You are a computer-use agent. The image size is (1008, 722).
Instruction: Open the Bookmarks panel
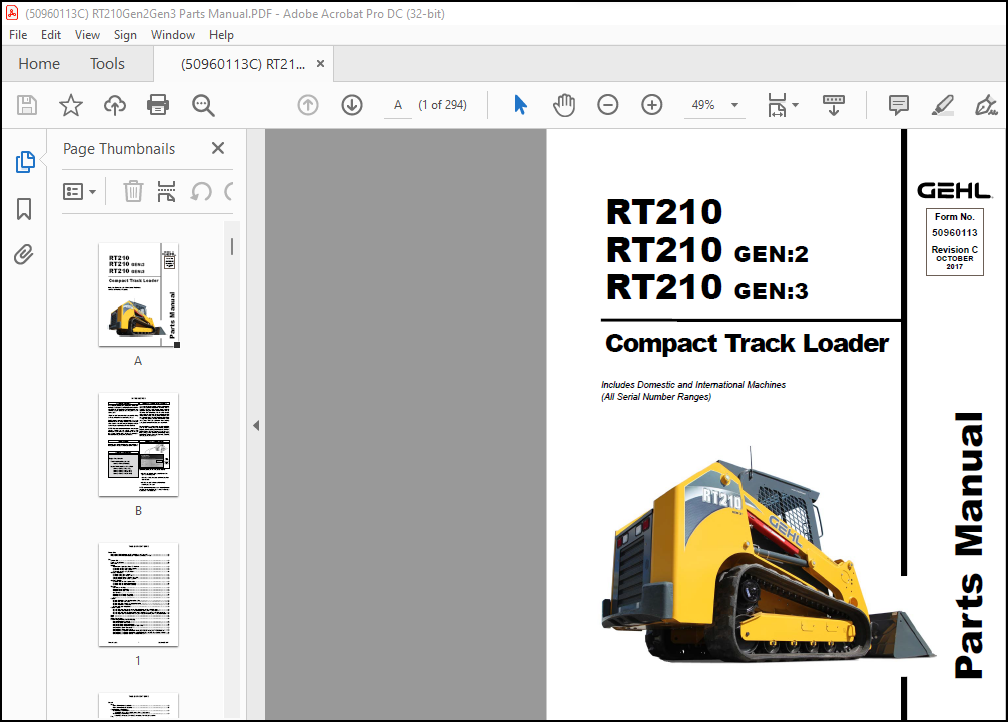[24, 209]
